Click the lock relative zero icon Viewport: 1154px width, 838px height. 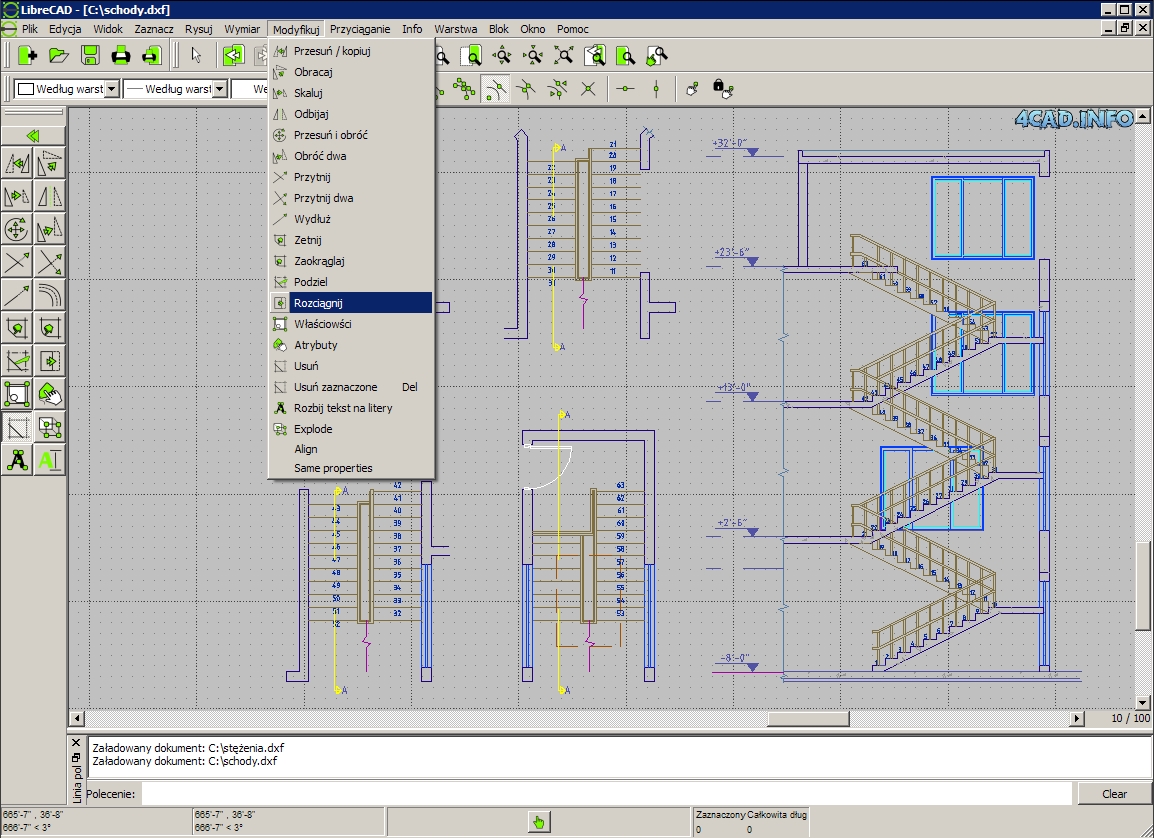tap(722, 89)
